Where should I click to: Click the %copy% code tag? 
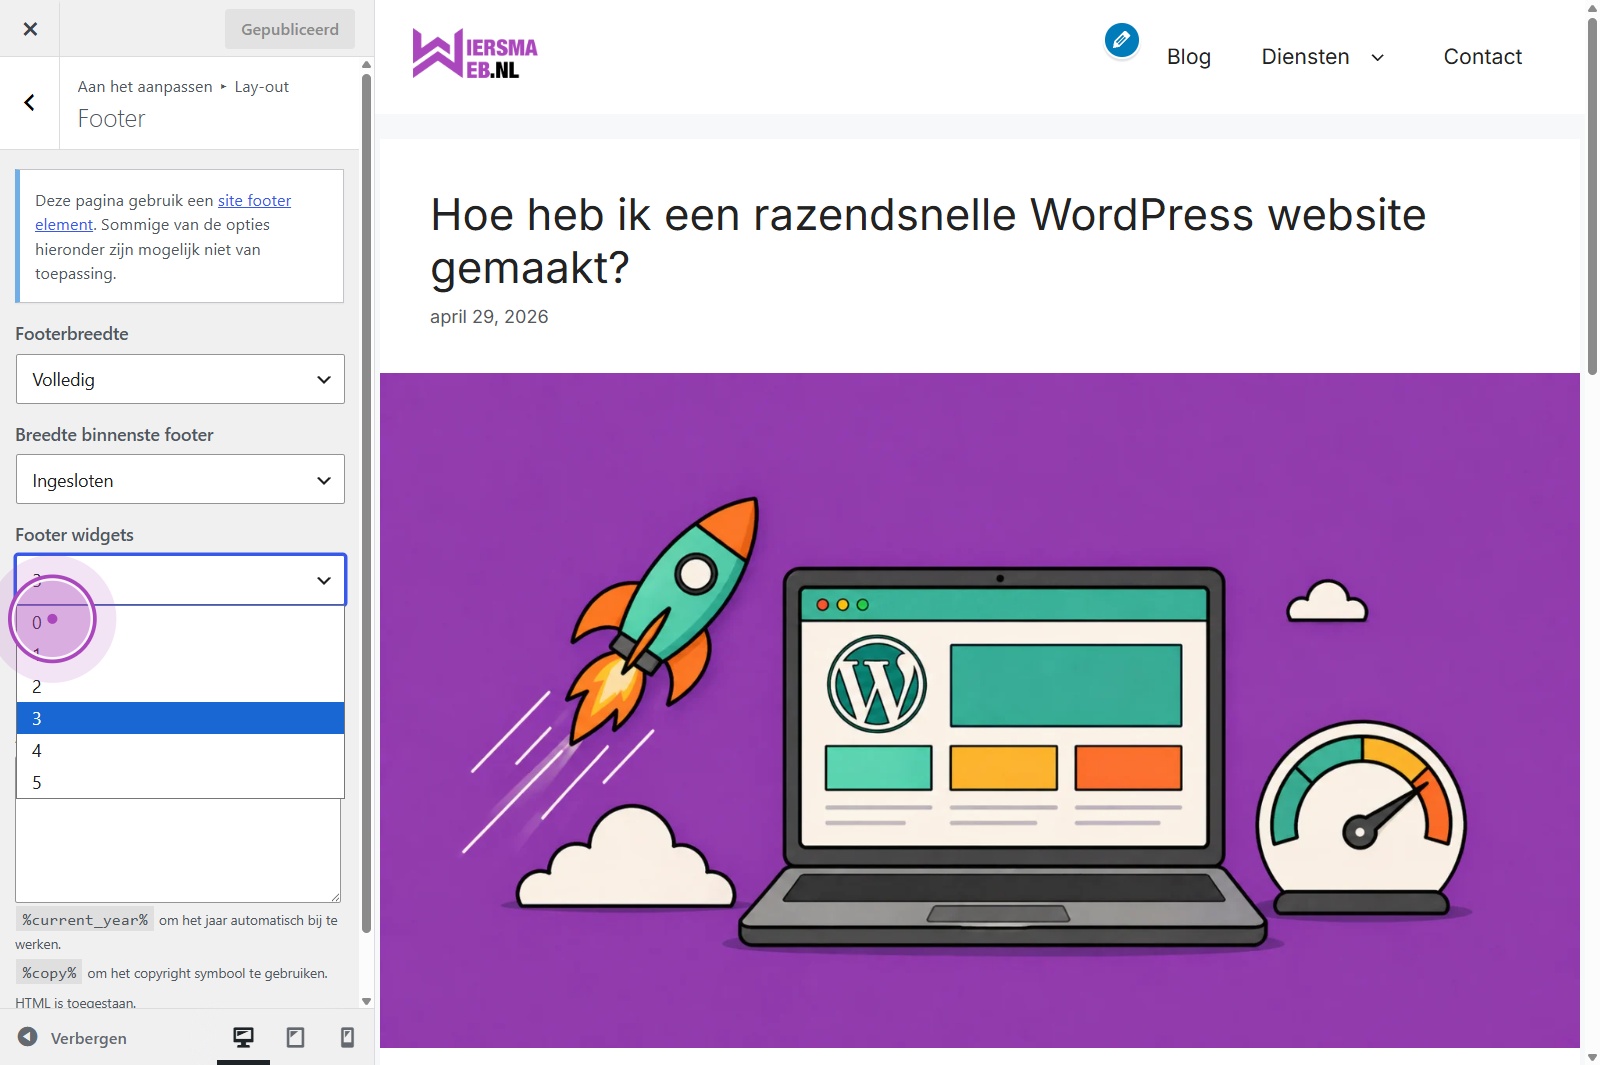tap(49, 973)
